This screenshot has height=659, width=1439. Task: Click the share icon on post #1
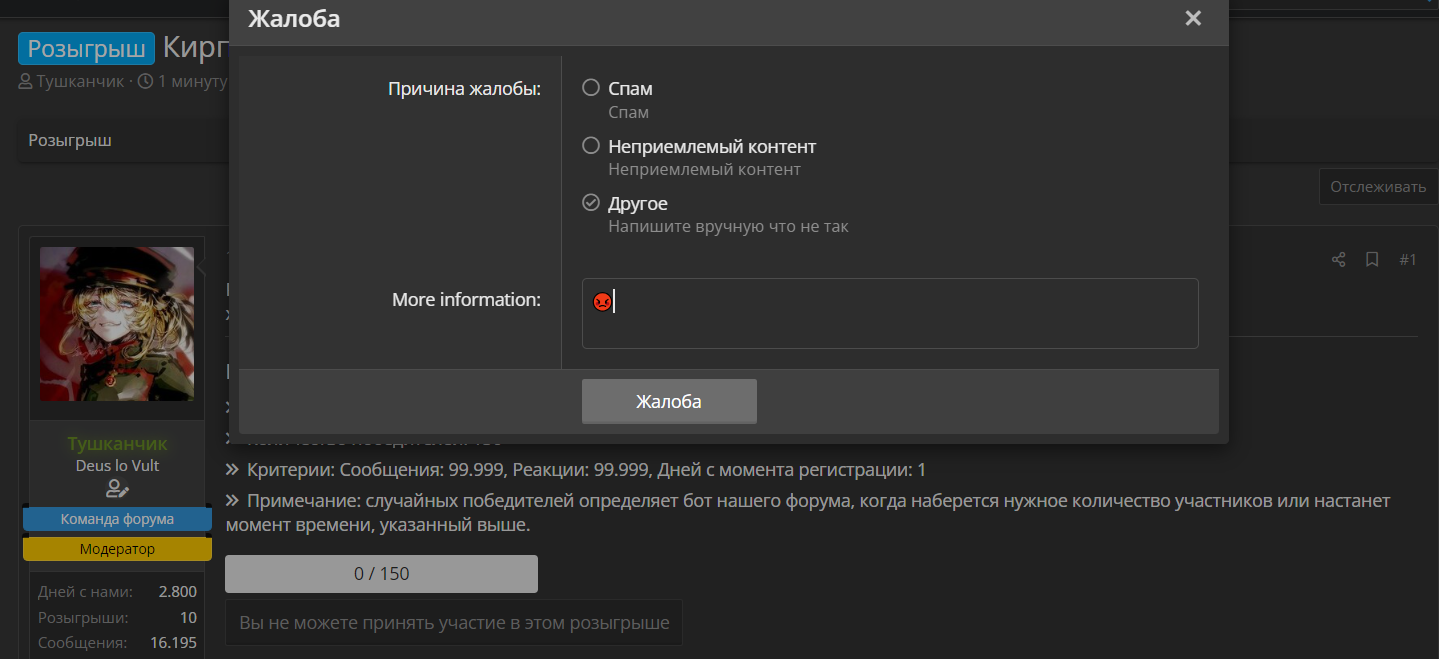1339,260
